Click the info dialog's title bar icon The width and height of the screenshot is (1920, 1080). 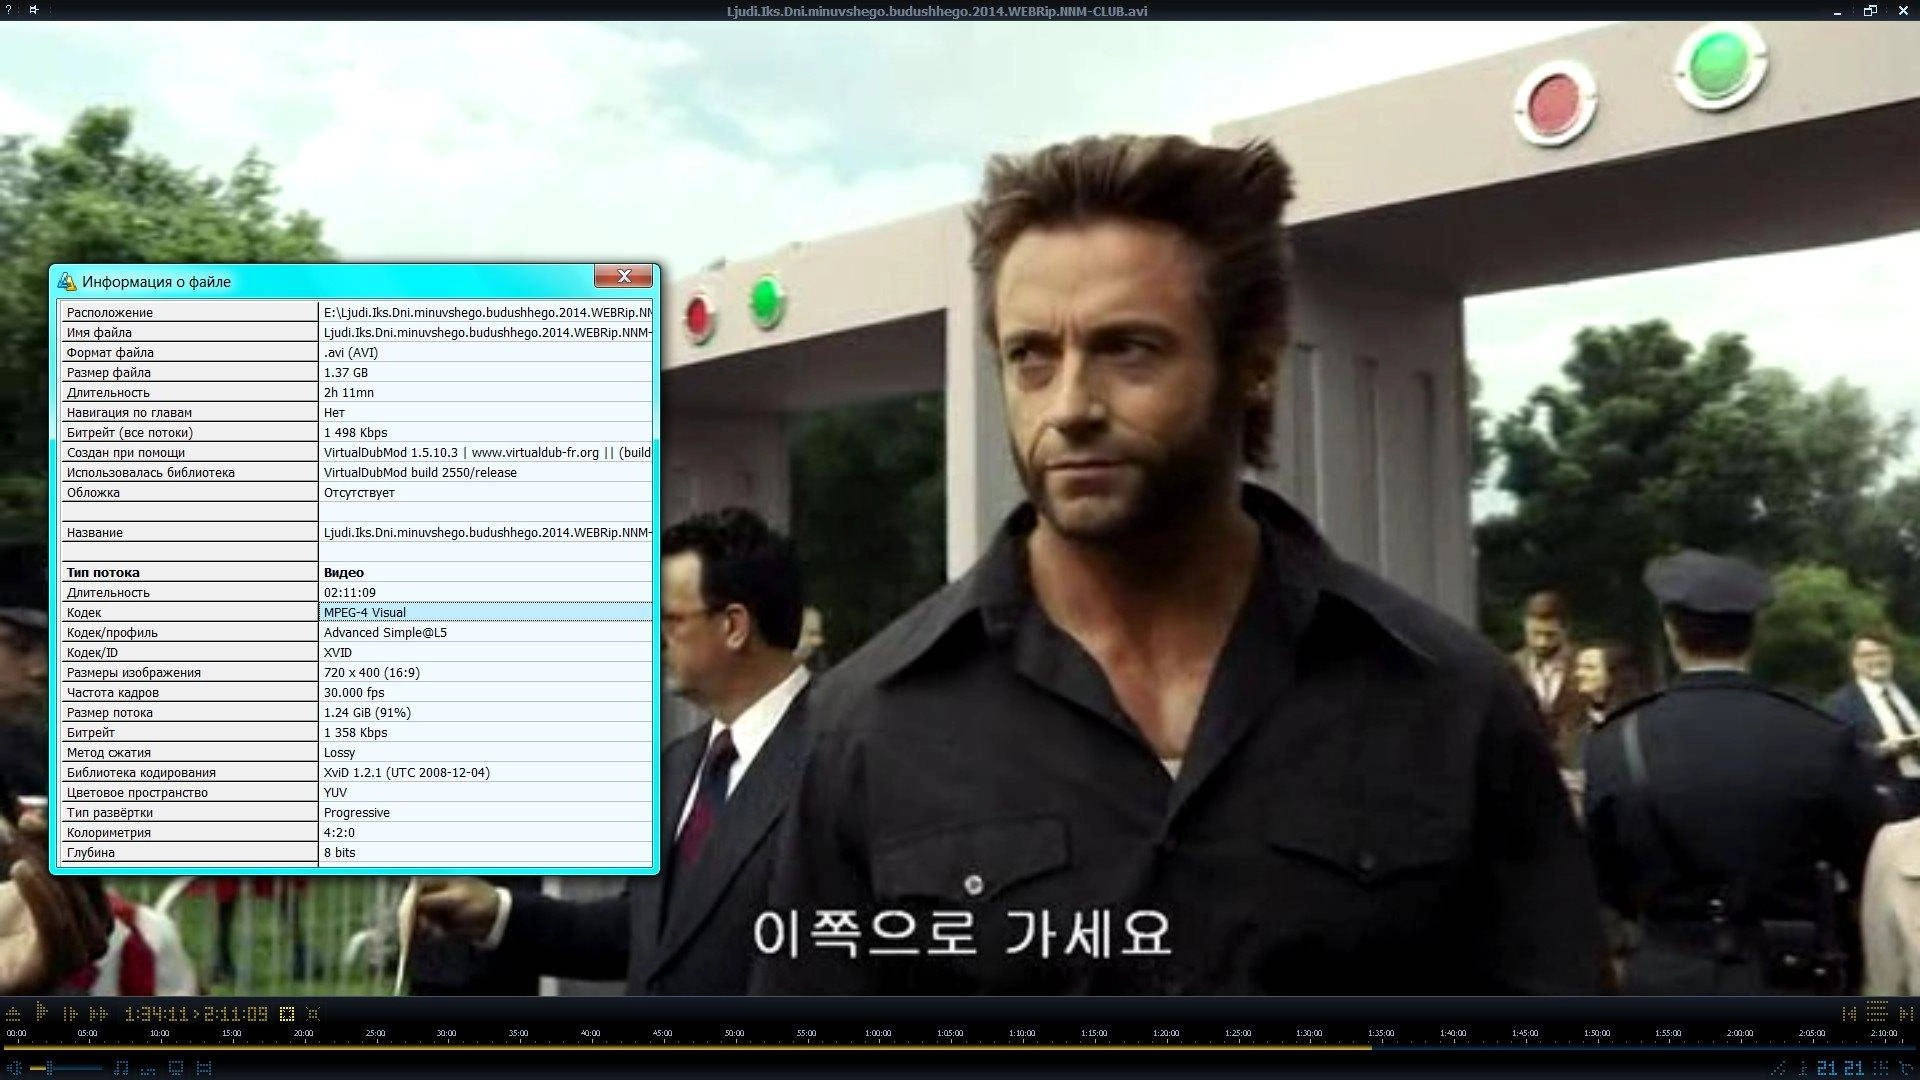[66, 281]
